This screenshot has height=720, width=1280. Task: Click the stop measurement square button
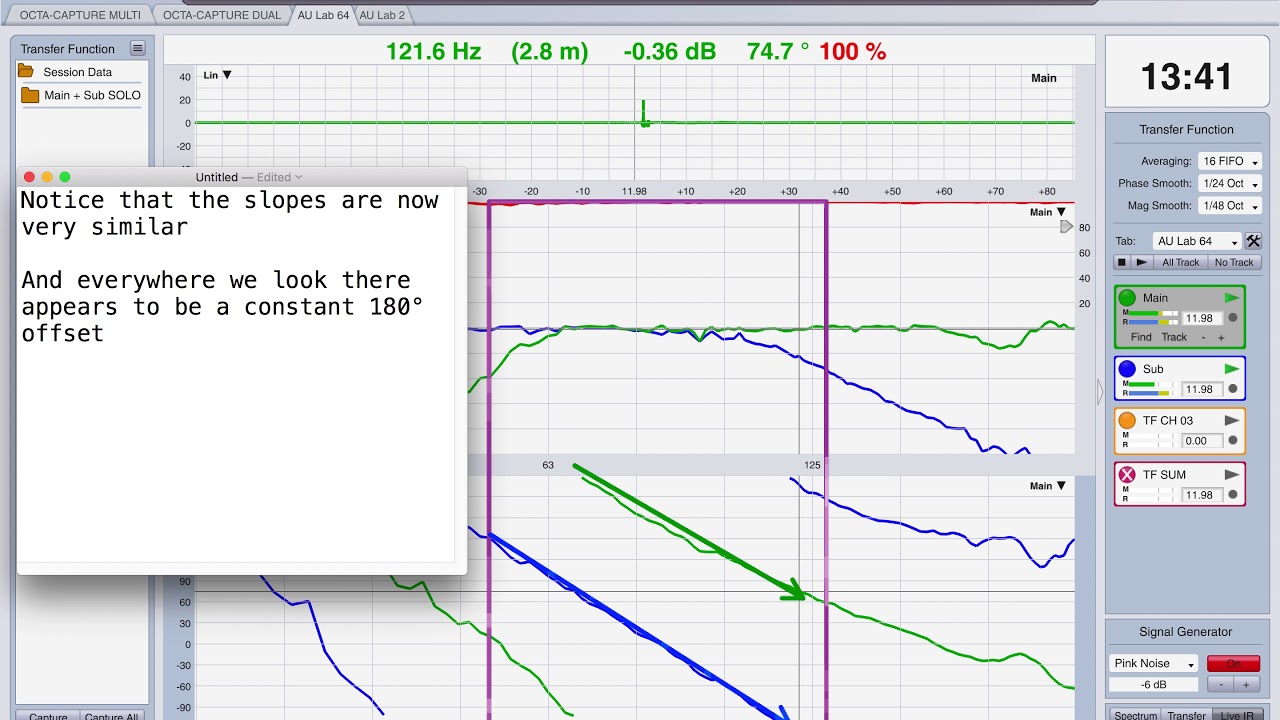[x=1122, y=262]
